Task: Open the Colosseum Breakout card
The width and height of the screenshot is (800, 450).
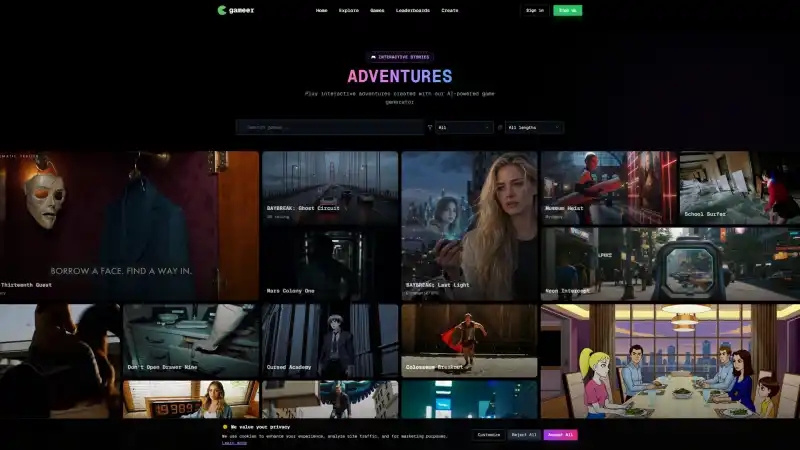Action: click(469, 341)
